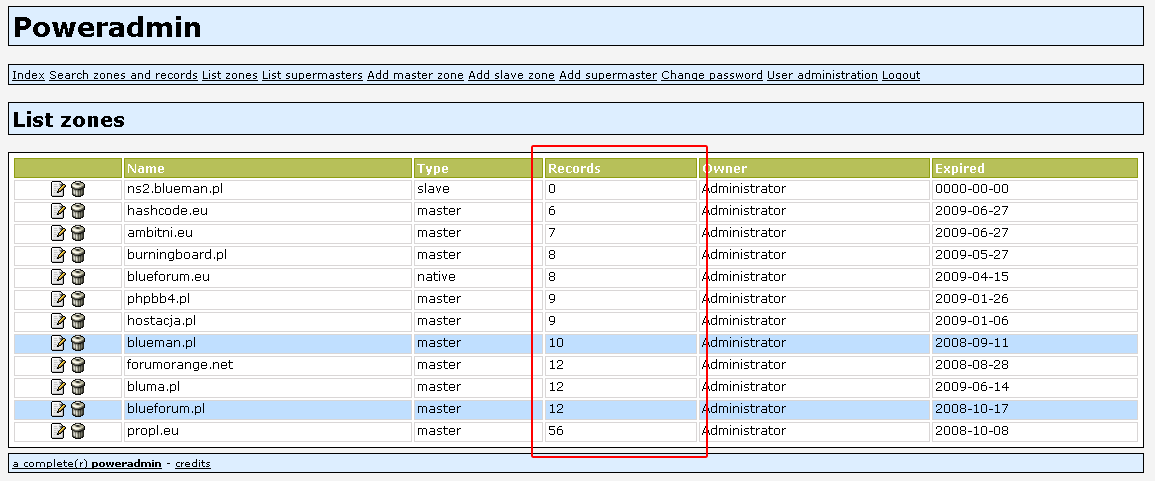
Task: Delete the hashcode.eu zone
Action: click(77, 211)
